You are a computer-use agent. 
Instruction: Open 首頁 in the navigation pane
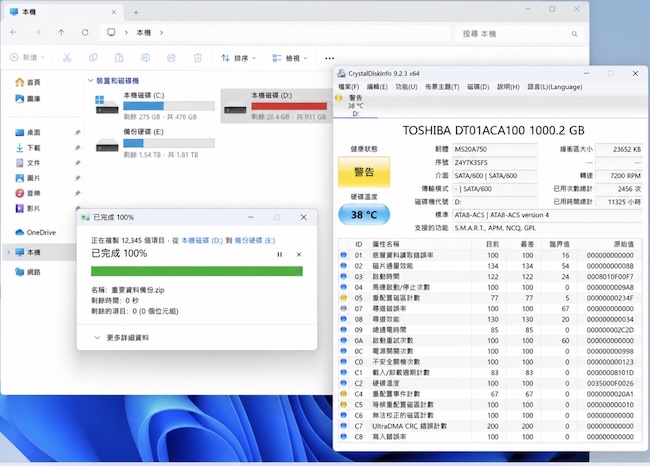pyautogui.click(x=28, y=83)
